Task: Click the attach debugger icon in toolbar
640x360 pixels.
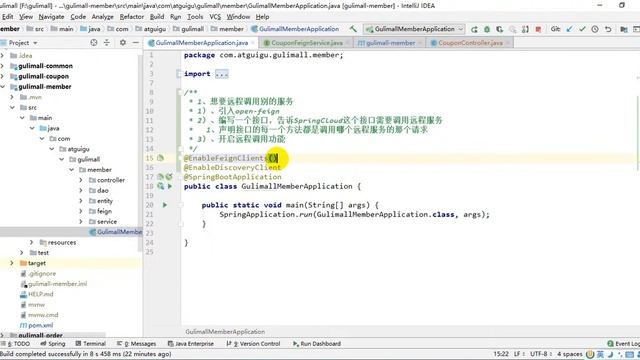Action: [525, 29]
